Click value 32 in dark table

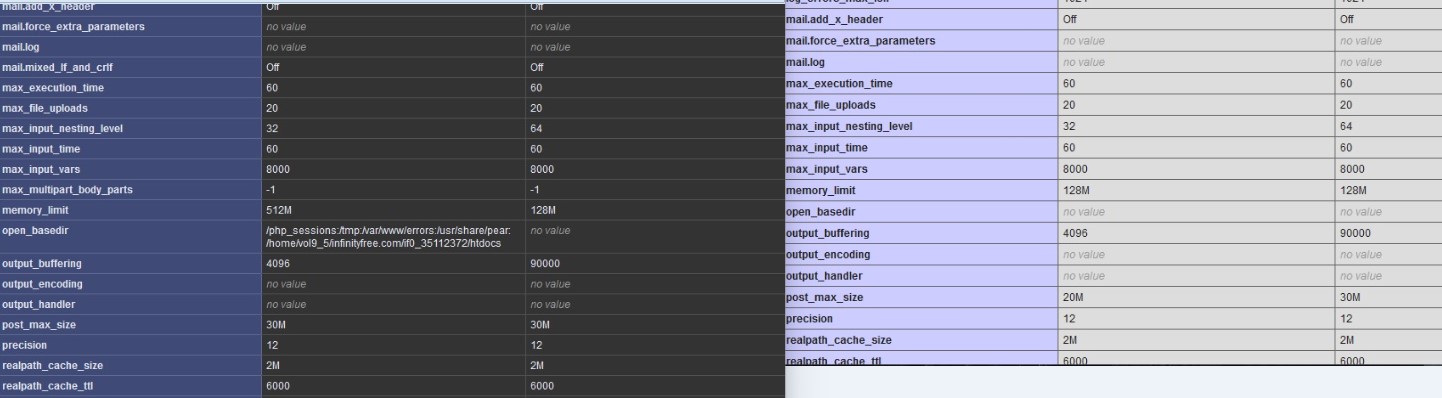coord(272,129)
